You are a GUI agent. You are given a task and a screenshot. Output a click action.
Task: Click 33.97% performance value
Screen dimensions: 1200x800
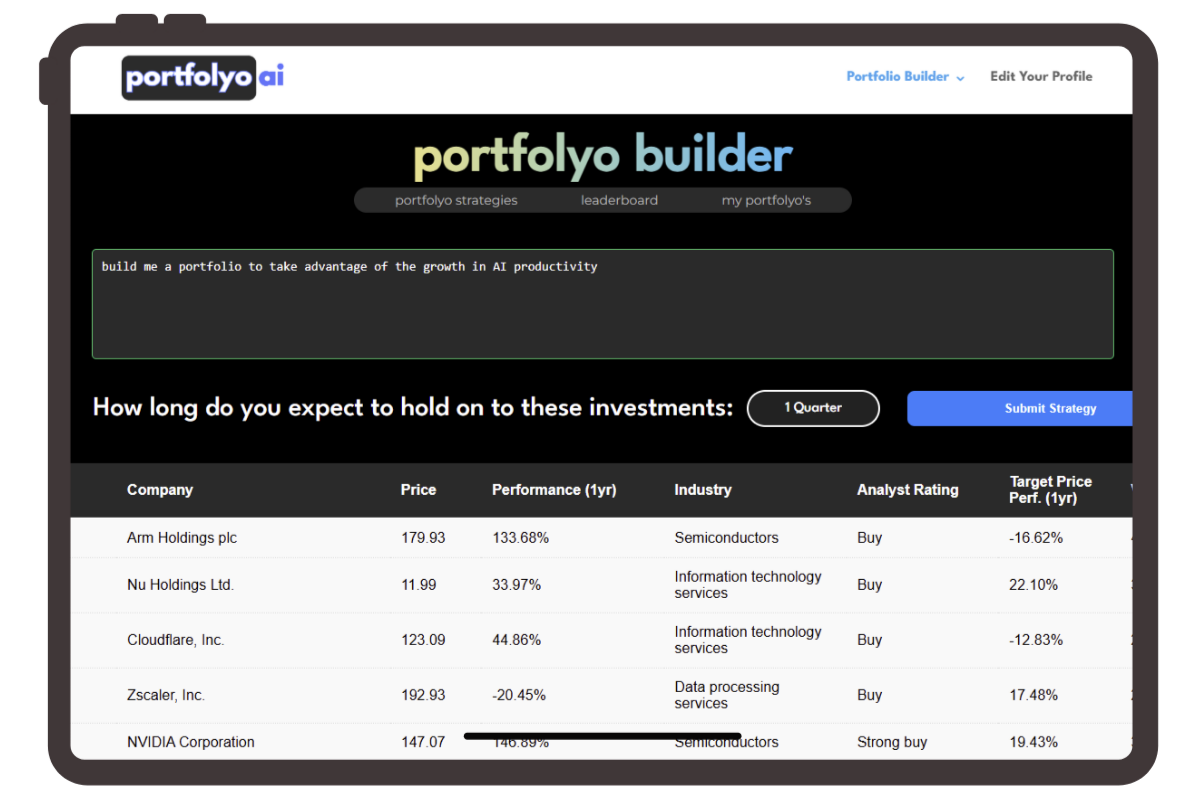(516, 585)
